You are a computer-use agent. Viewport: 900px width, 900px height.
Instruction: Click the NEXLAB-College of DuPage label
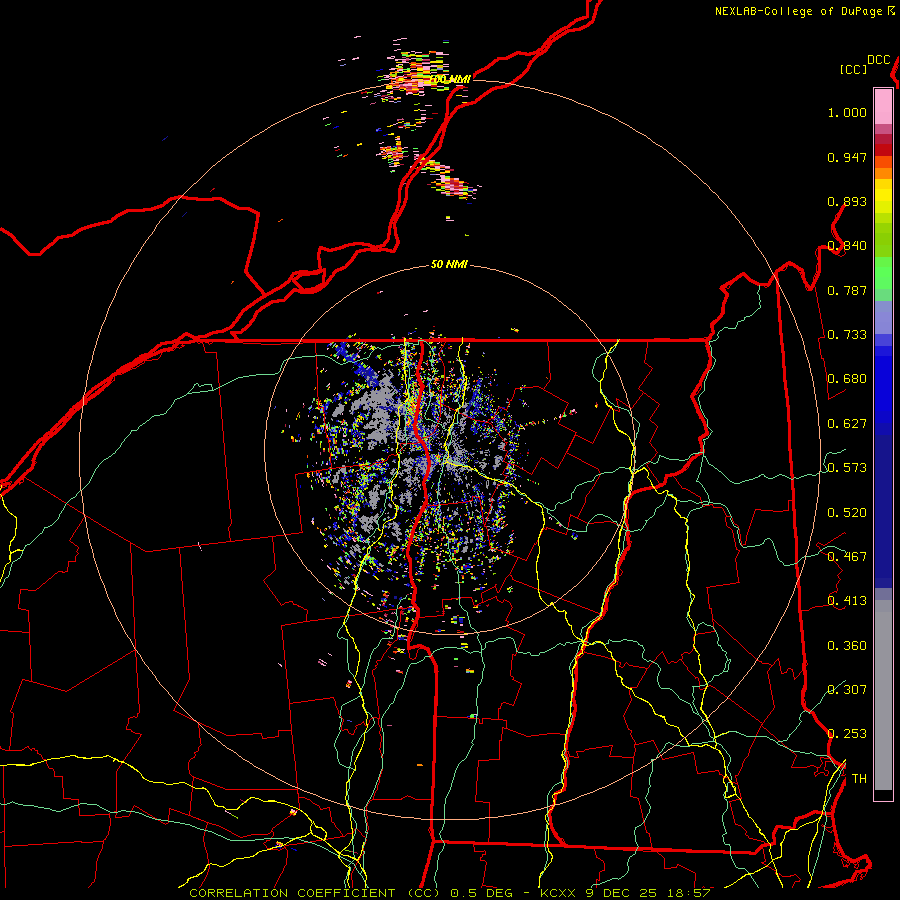pos(798,11)
